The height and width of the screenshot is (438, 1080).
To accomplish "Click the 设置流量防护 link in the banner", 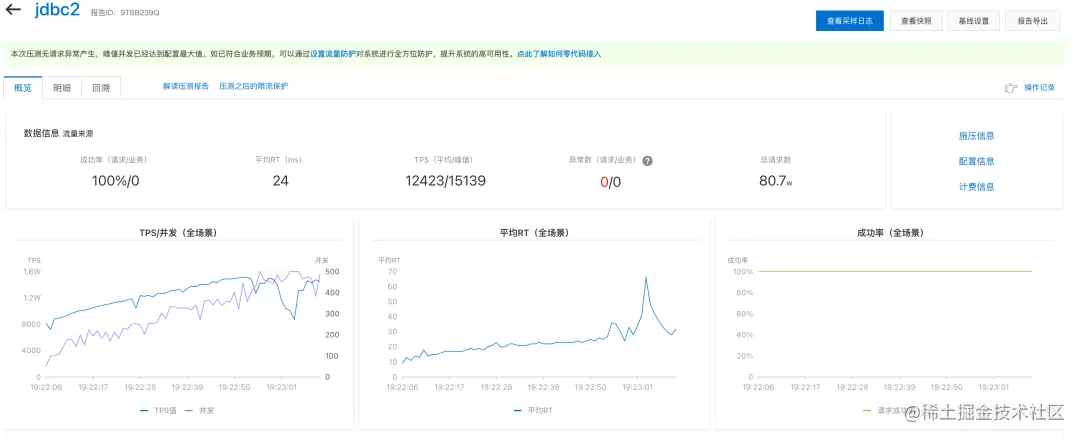I will [x=333, y=53].
